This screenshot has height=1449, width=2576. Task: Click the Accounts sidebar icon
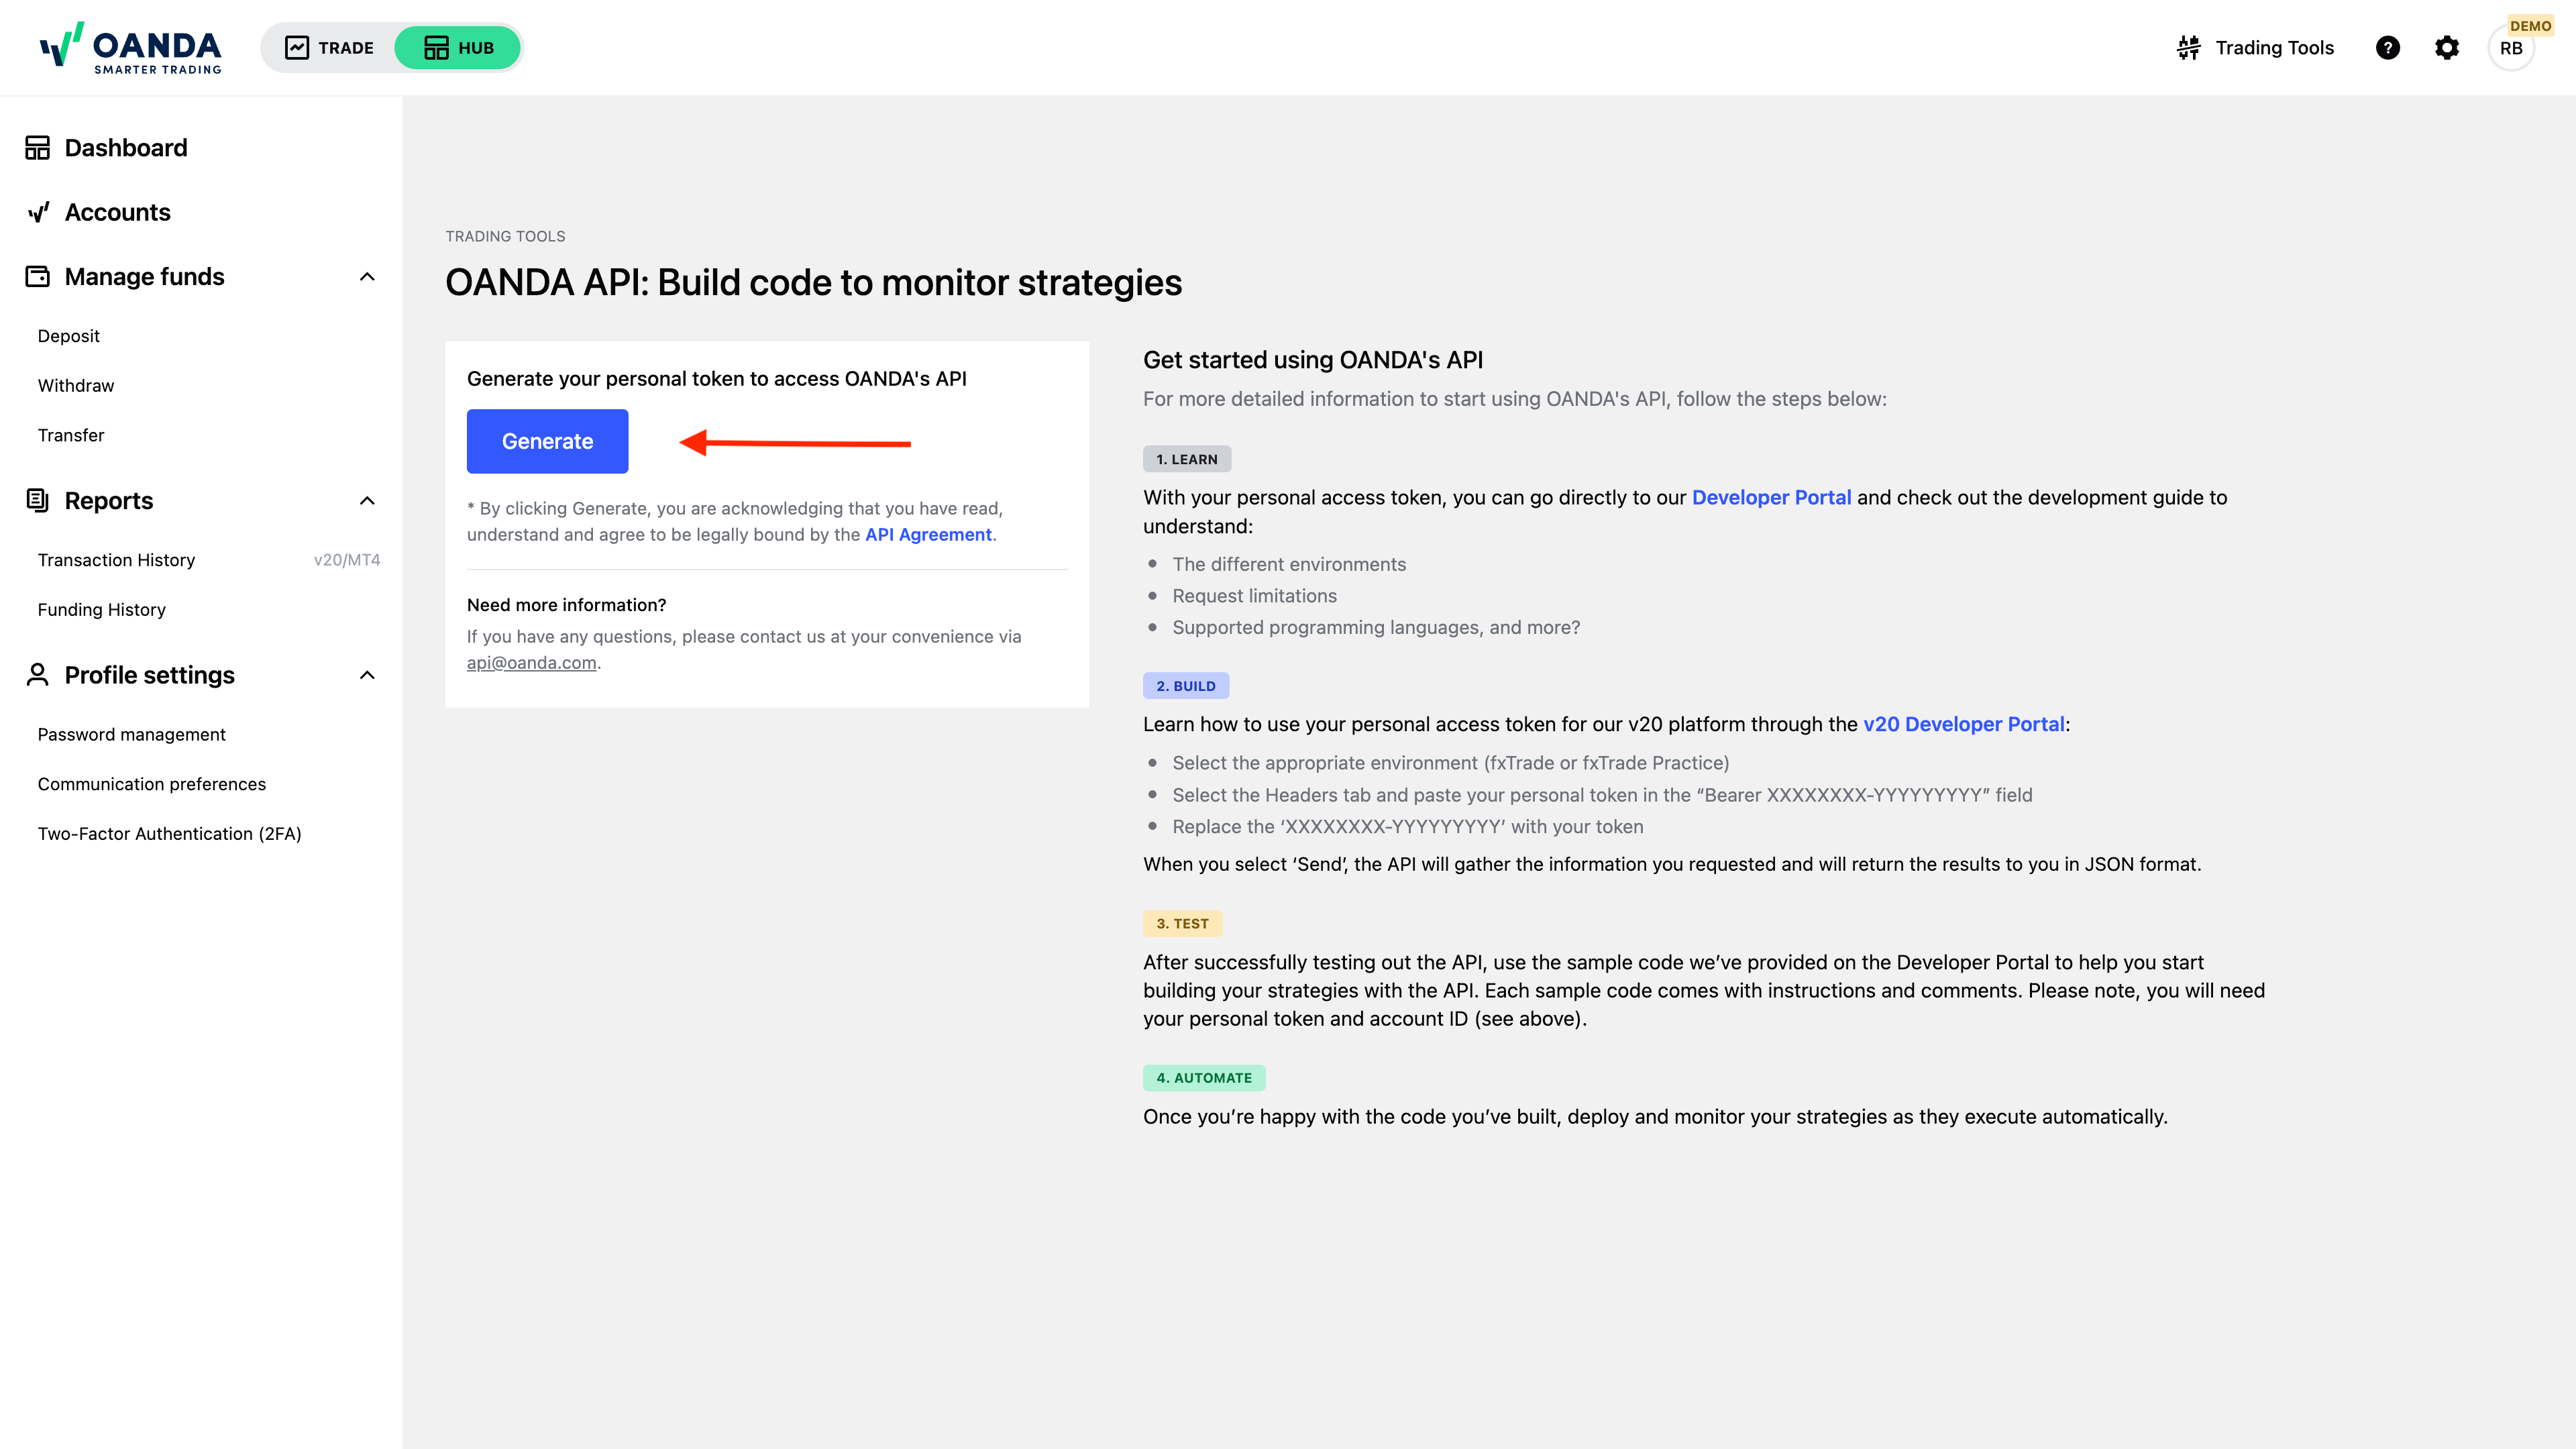(x=38, y=212)
